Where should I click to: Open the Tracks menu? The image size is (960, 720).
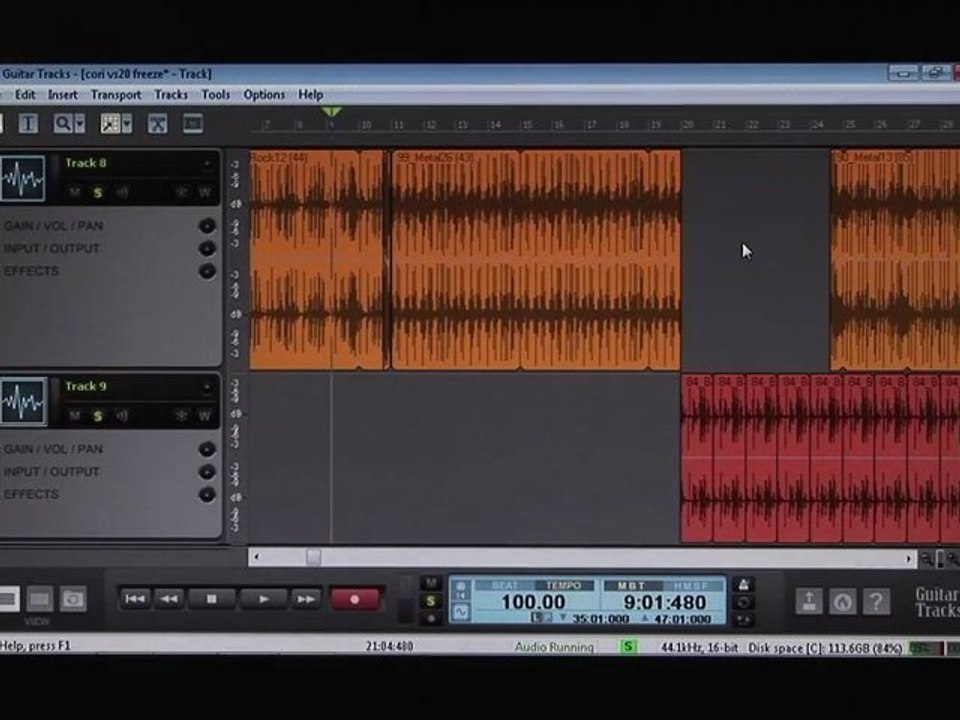[171, 95]
